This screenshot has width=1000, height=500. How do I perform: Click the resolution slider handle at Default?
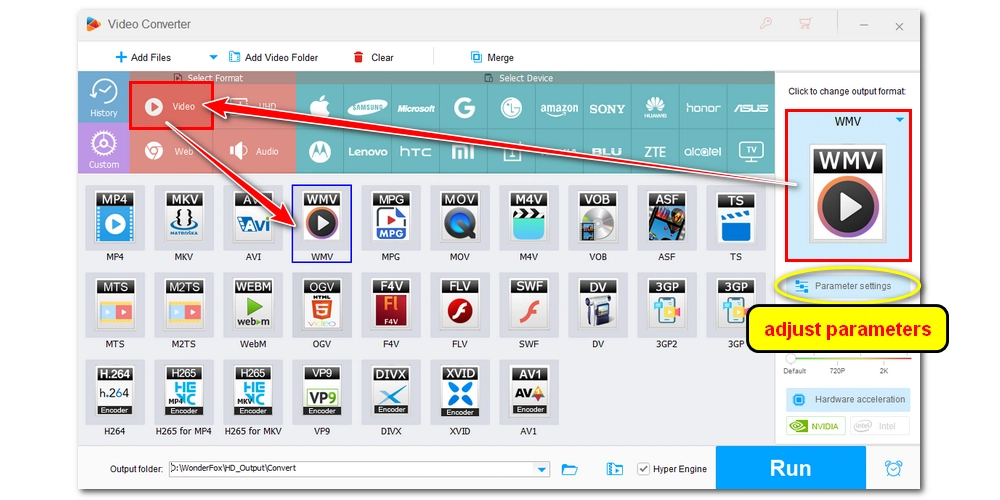click(x=791, y=358)
